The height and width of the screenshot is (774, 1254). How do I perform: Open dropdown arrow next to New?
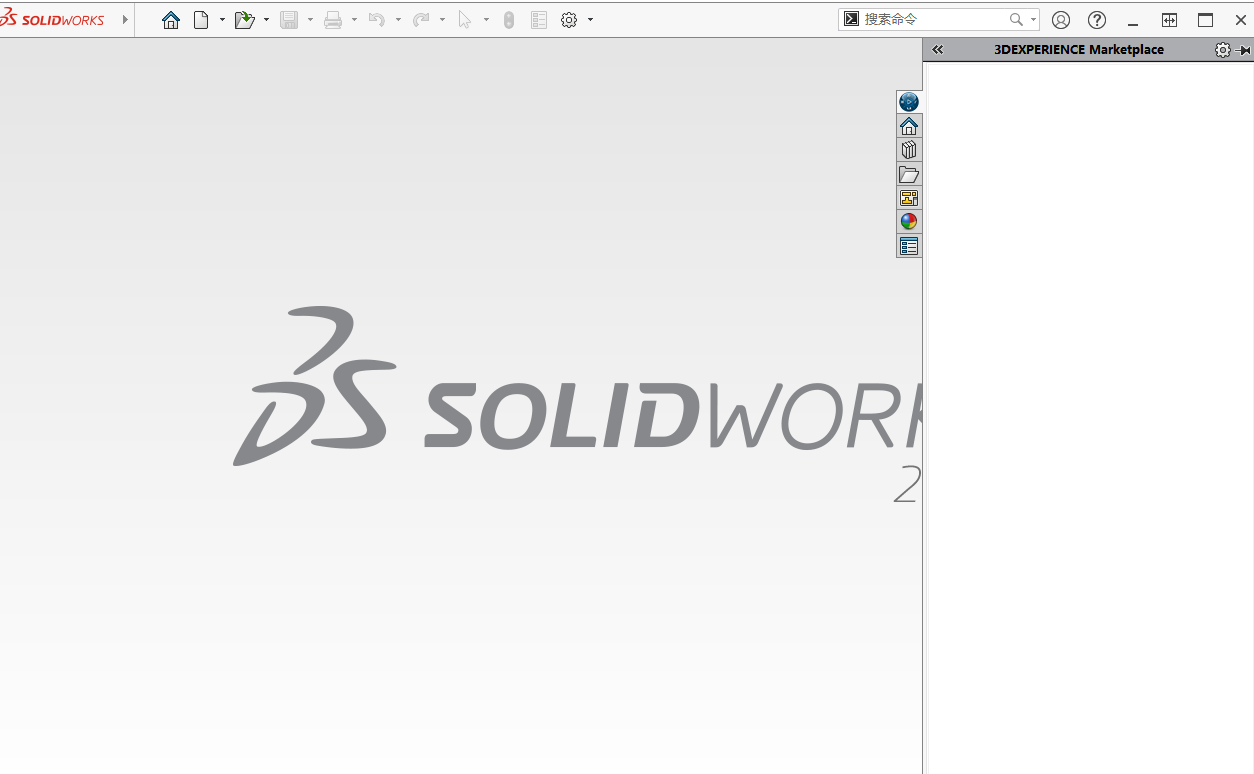point(222,20)
